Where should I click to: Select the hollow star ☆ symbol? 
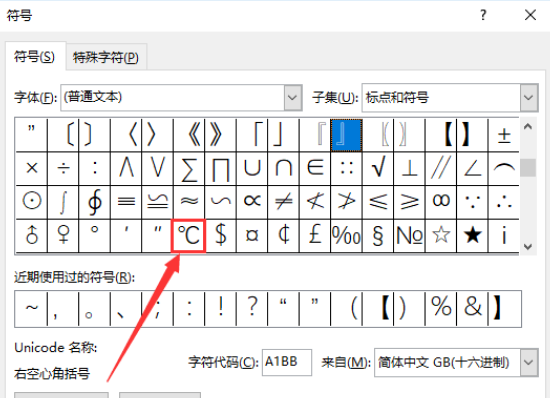[x=441, y=236]
